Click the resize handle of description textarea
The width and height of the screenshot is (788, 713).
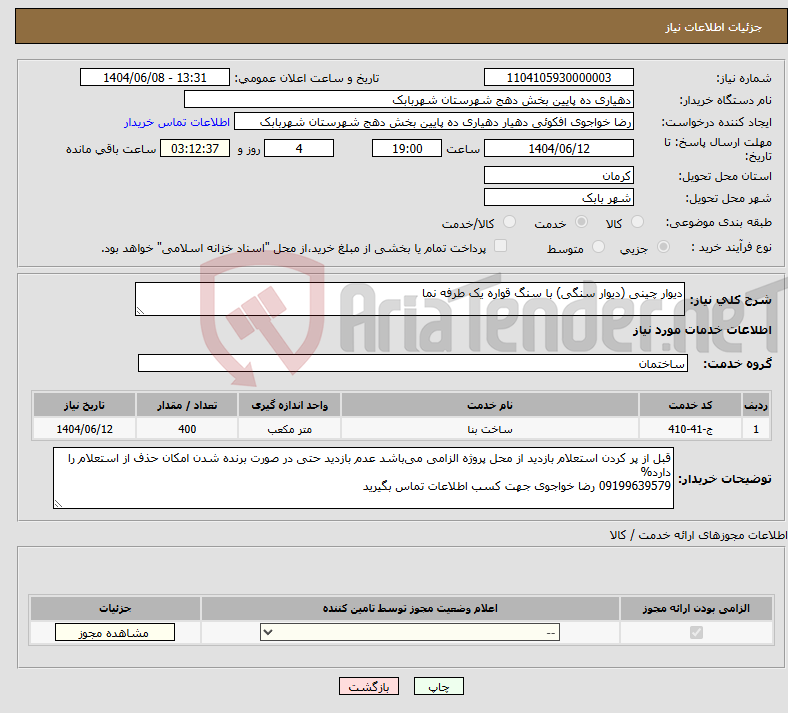coord(140,311)
